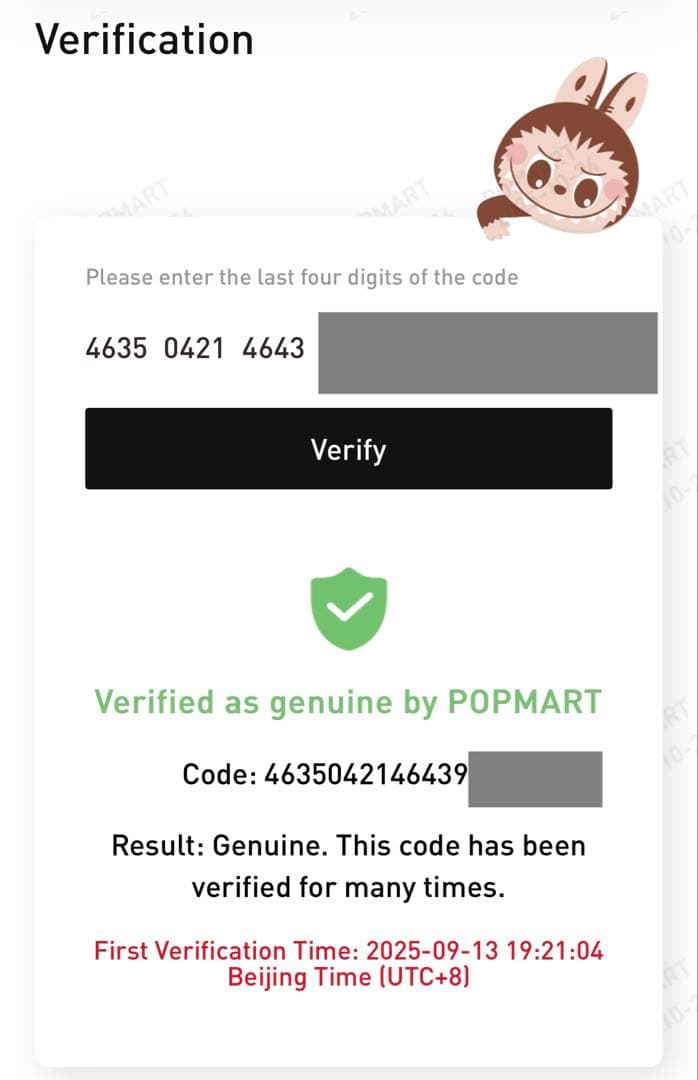
Task: Click the Beijing Time (UTC+8) label
Action: (x=348, y=976)
